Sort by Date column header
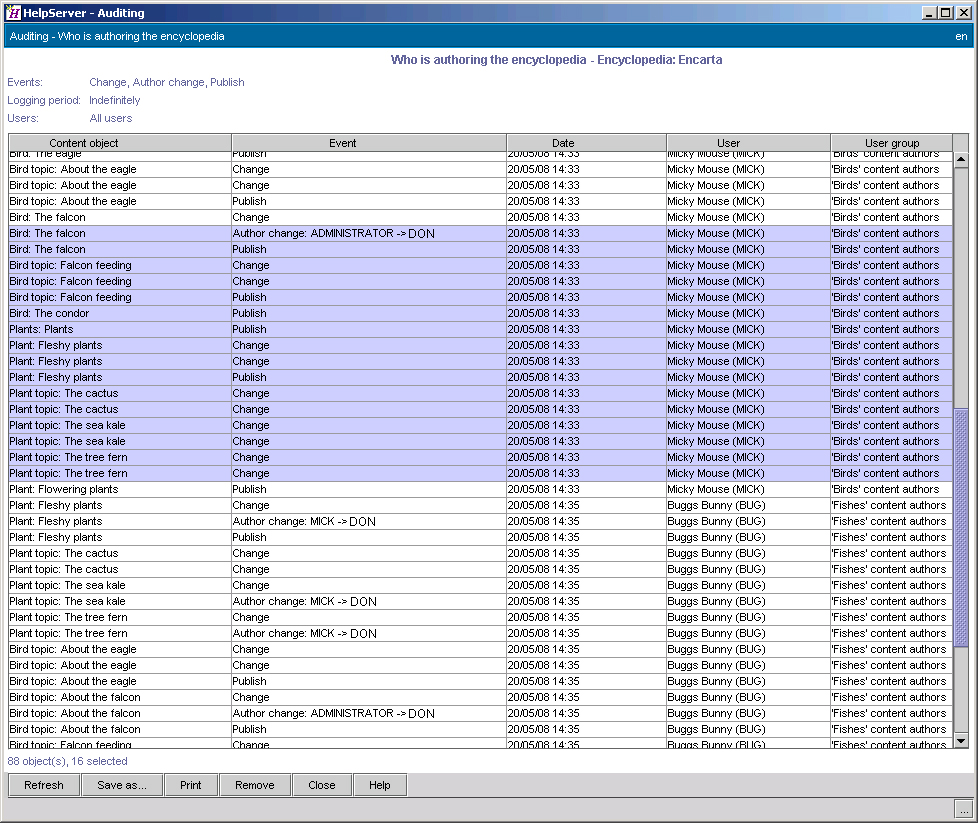 [586, 143]
